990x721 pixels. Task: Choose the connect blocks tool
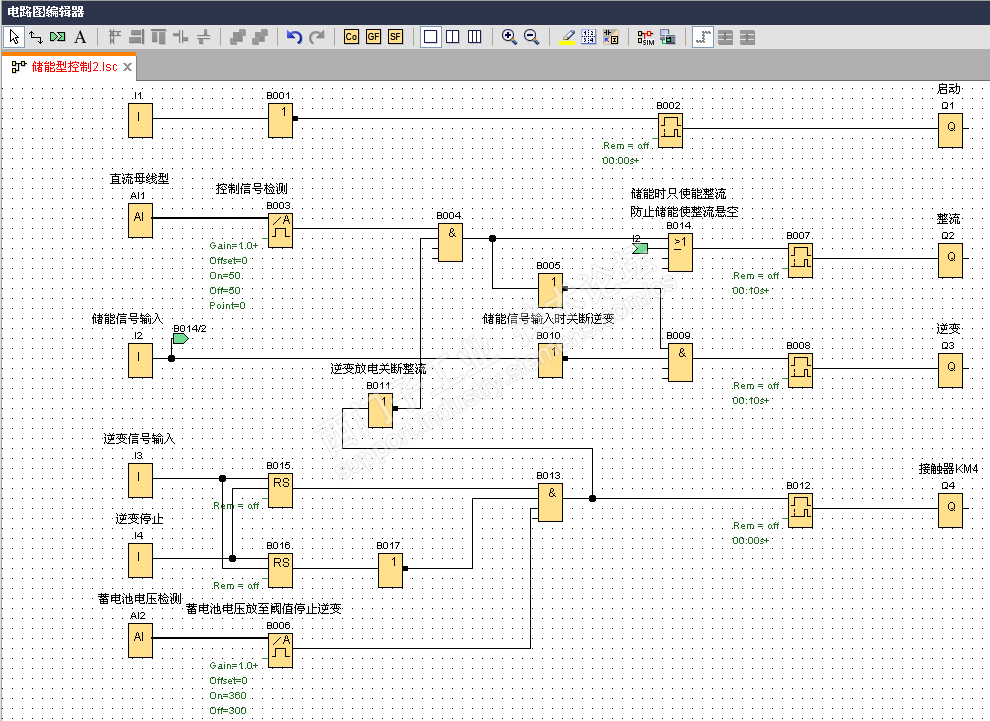(36, 37)
